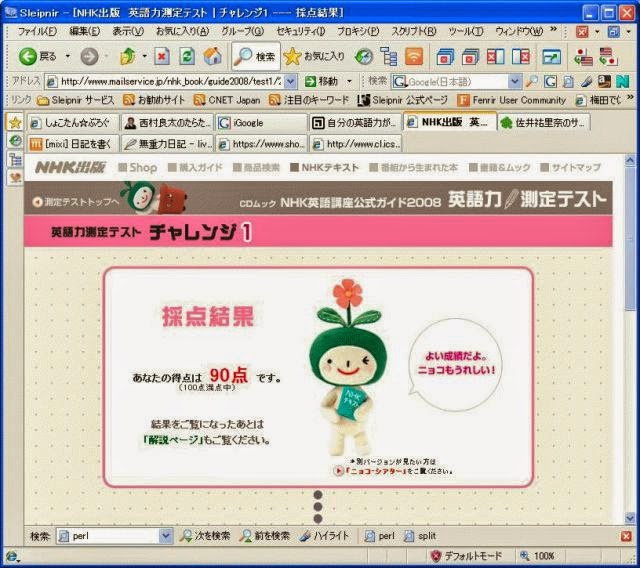Open the ツール(T) menu
This screenshot has width=640, height=568.
tap(466, 31)
